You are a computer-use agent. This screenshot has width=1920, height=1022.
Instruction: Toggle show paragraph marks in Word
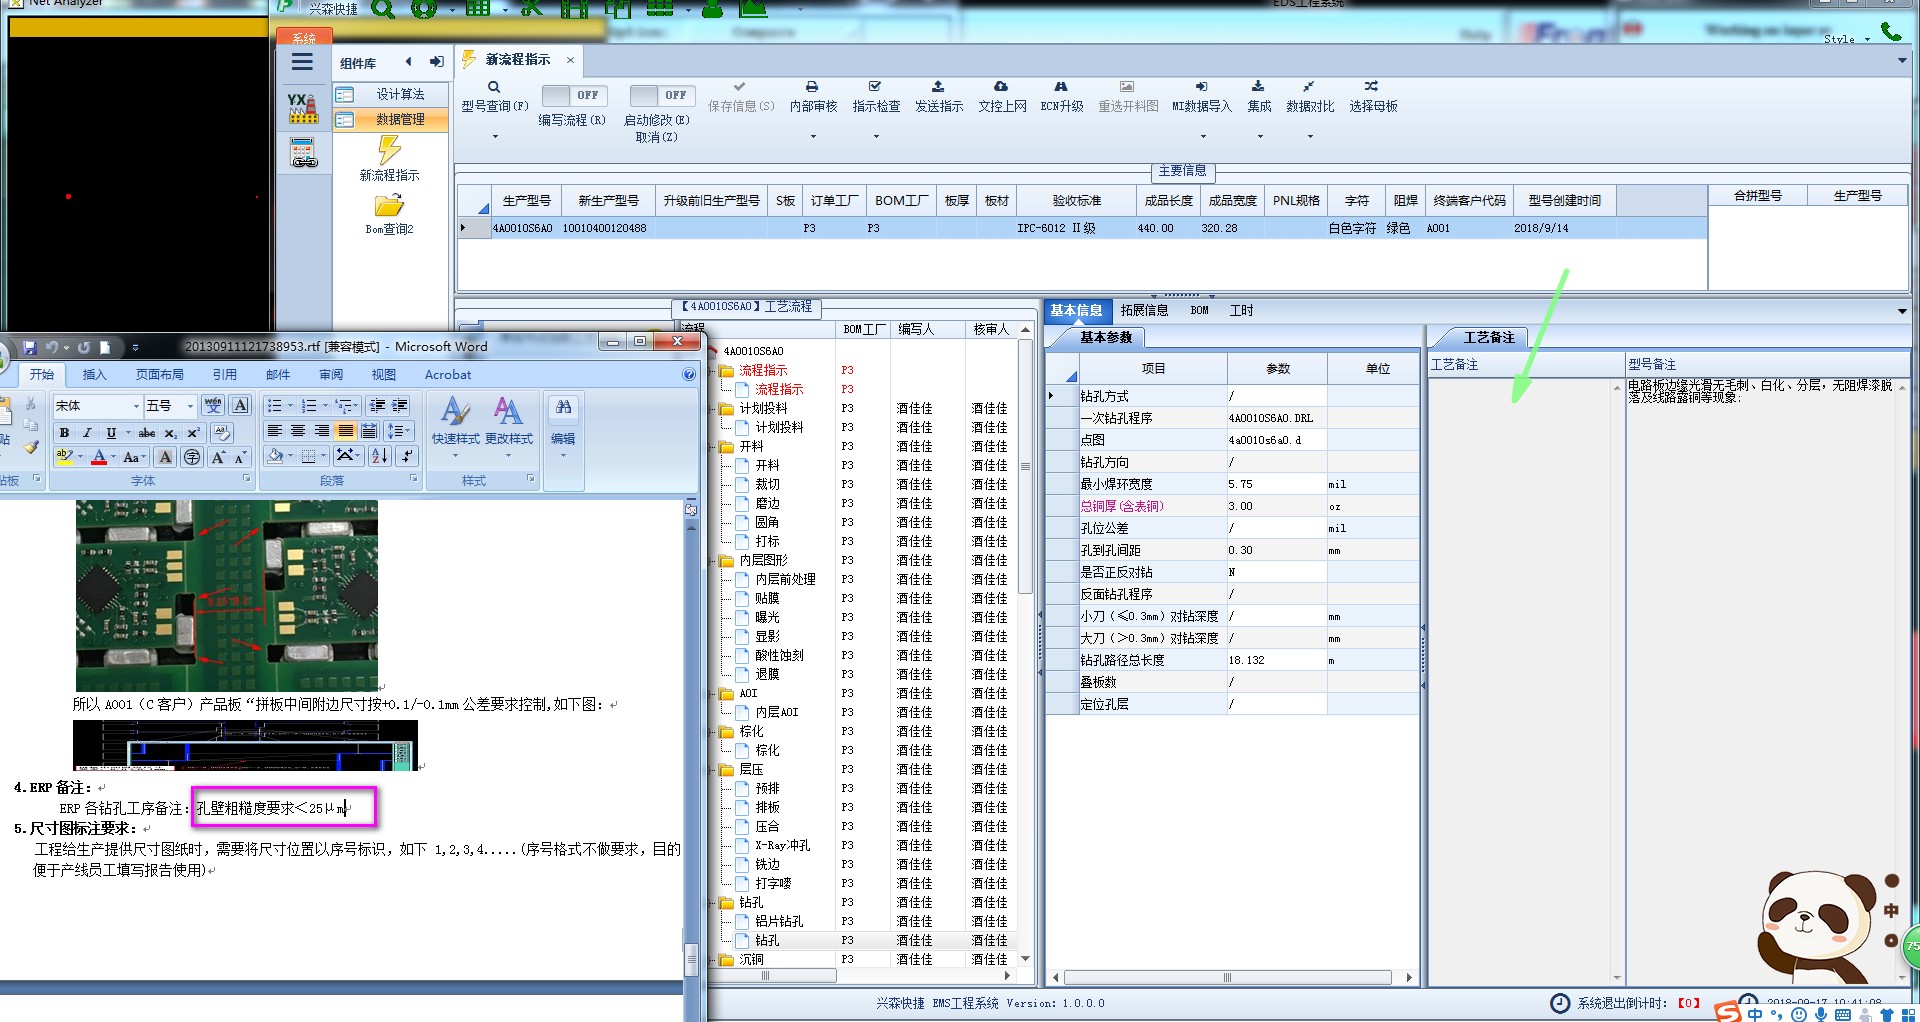pos(407,456)
